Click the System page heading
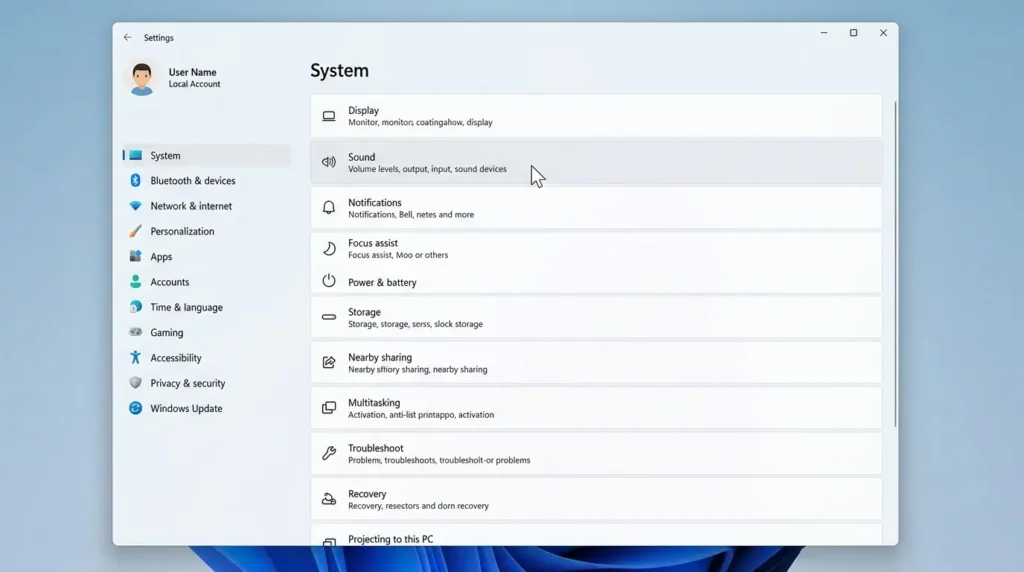Screen dimensions: 1024x572 click(339, 71)
